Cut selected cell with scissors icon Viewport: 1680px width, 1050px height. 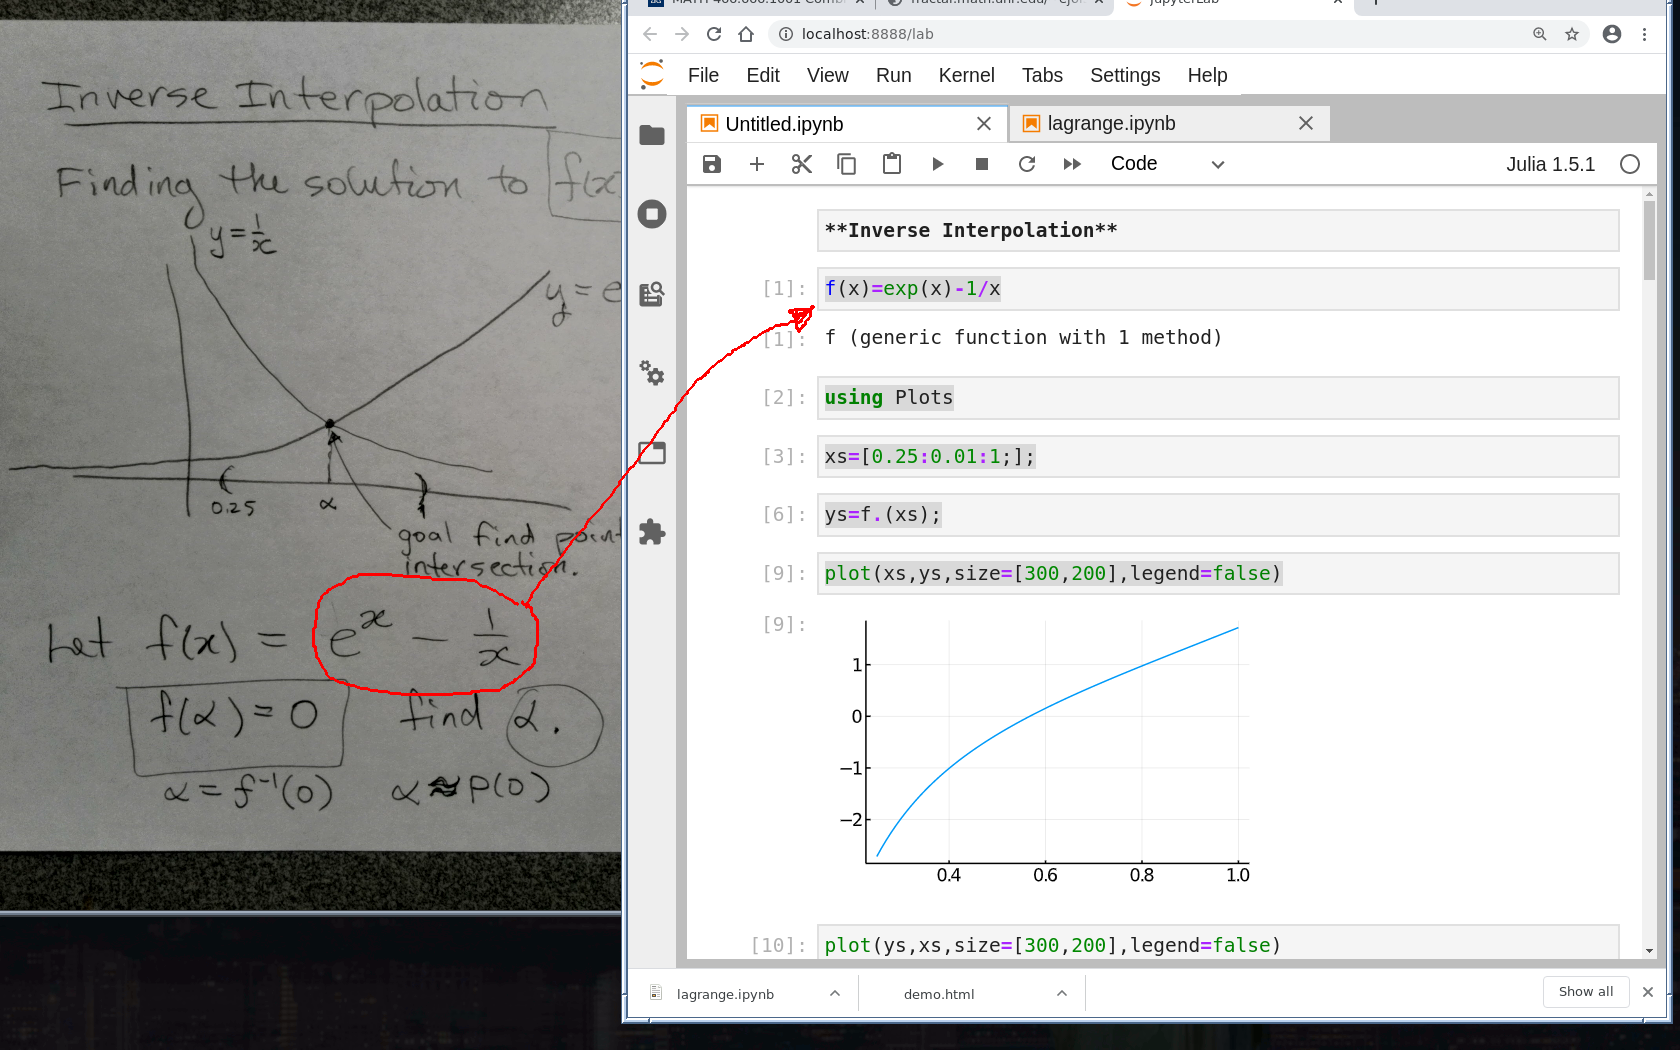[801, 164]
